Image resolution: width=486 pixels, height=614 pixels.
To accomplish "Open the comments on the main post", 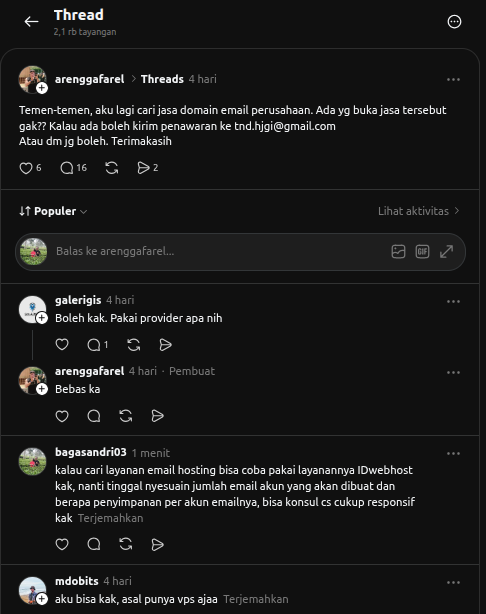I will click(67, 168).
